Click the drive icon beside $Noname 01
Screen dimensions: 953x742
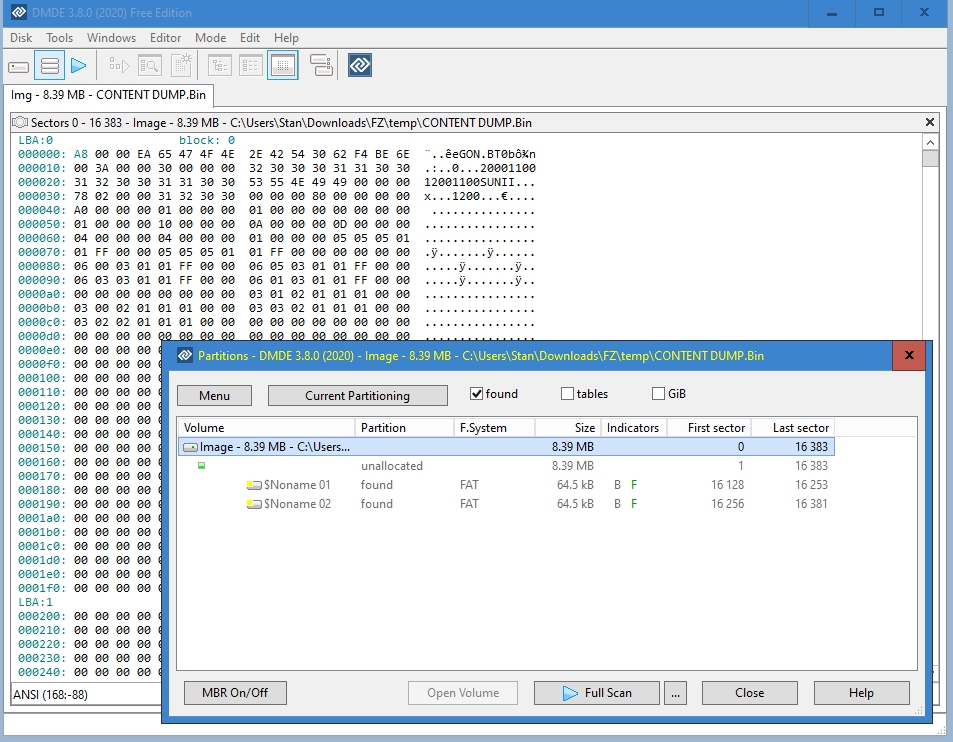[254, 485]
